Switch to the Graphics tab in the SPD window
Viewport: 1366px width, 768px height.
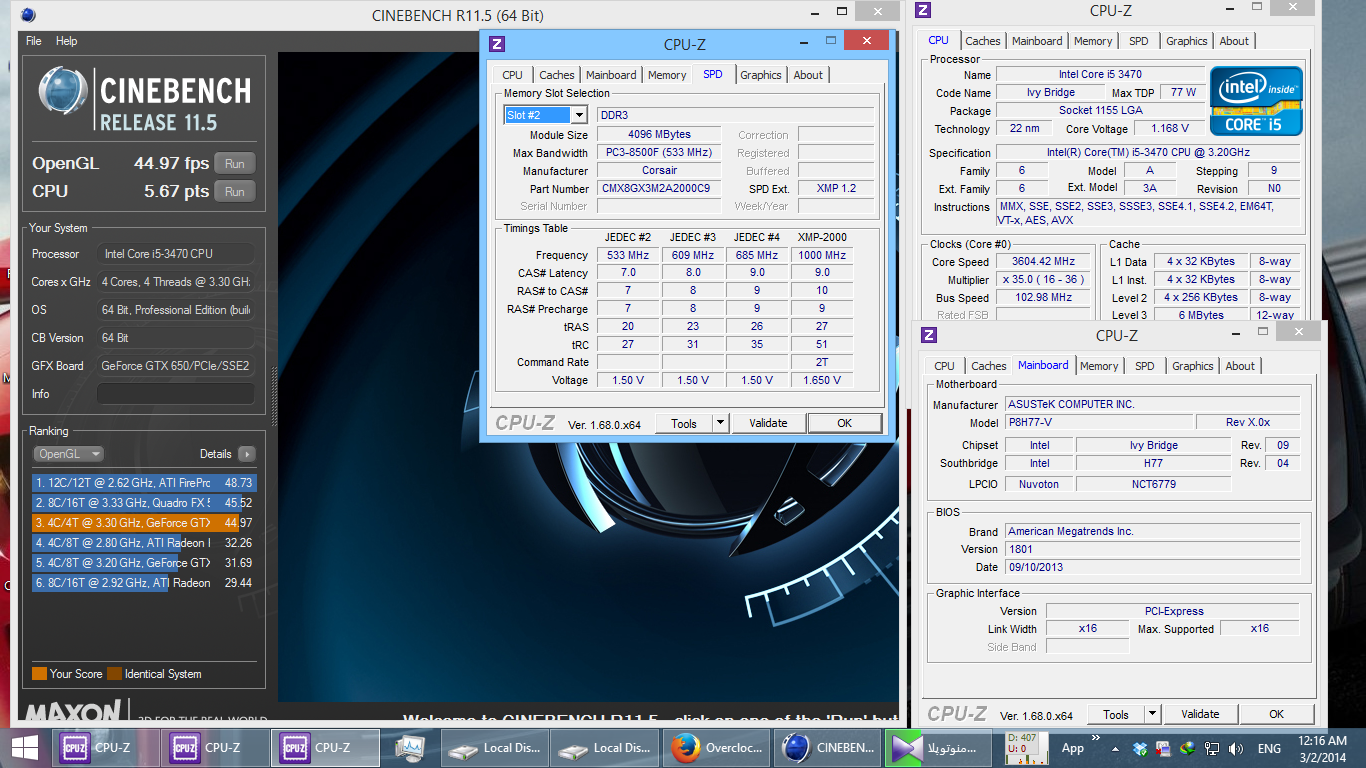point(761,75)
